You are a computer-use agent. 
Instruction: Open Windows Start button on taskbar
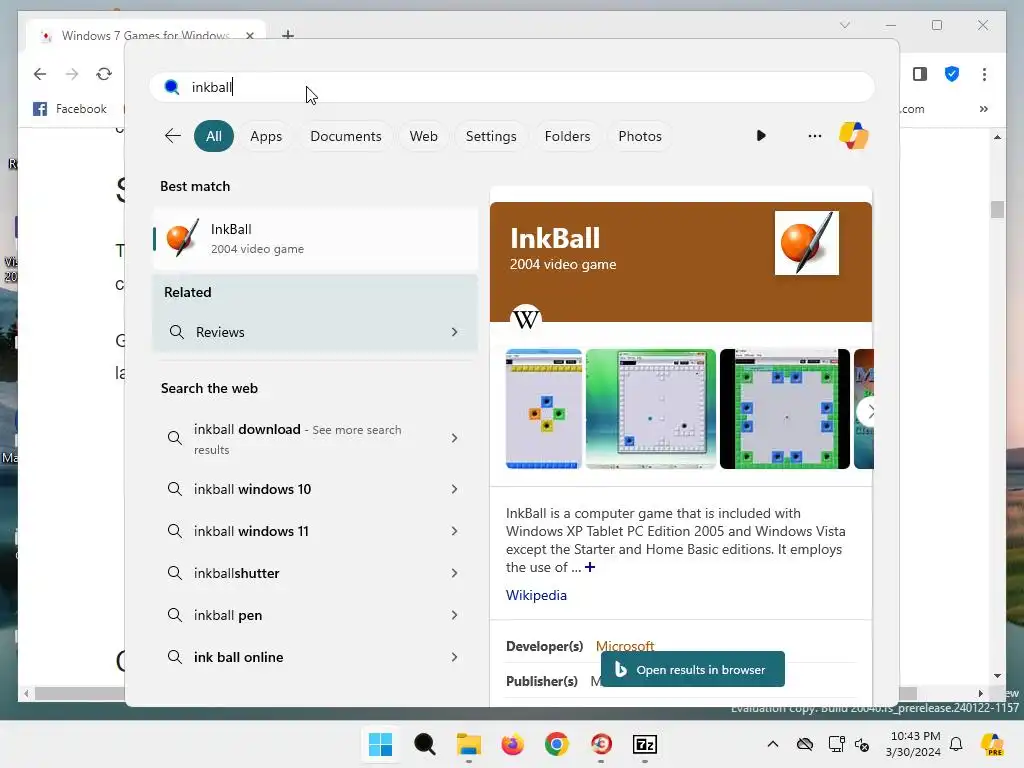coord(380,744)
